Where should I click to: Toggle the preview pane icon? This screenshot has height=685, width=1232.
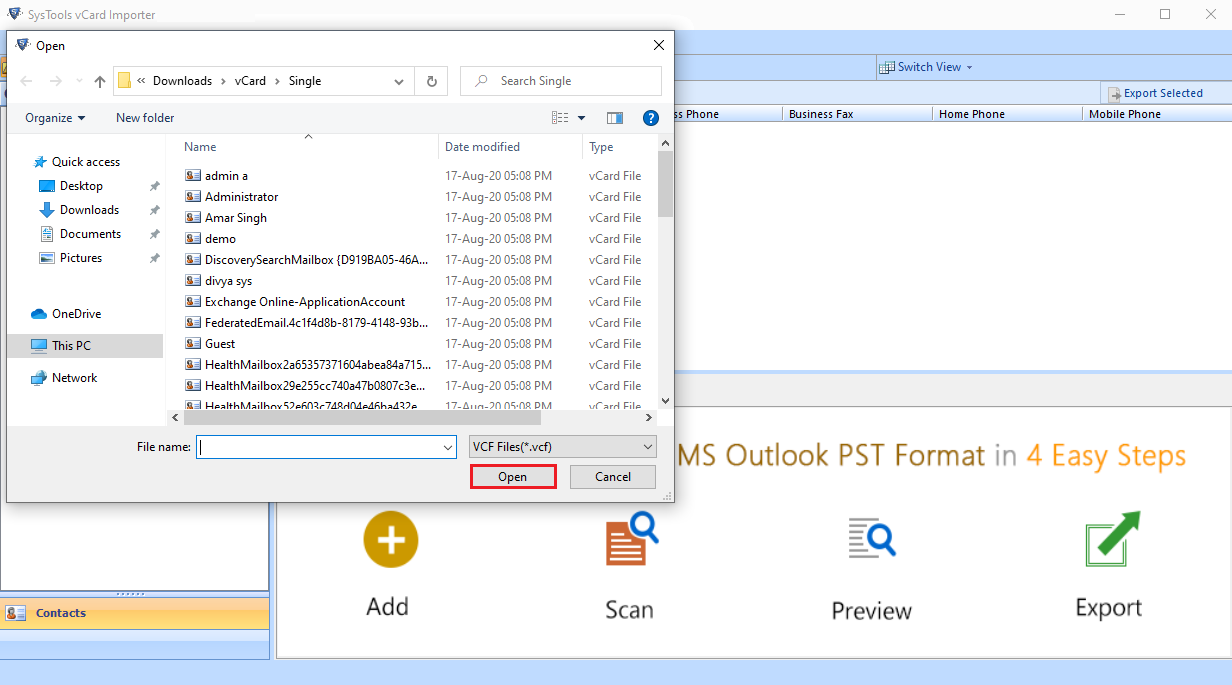(615, 118)
